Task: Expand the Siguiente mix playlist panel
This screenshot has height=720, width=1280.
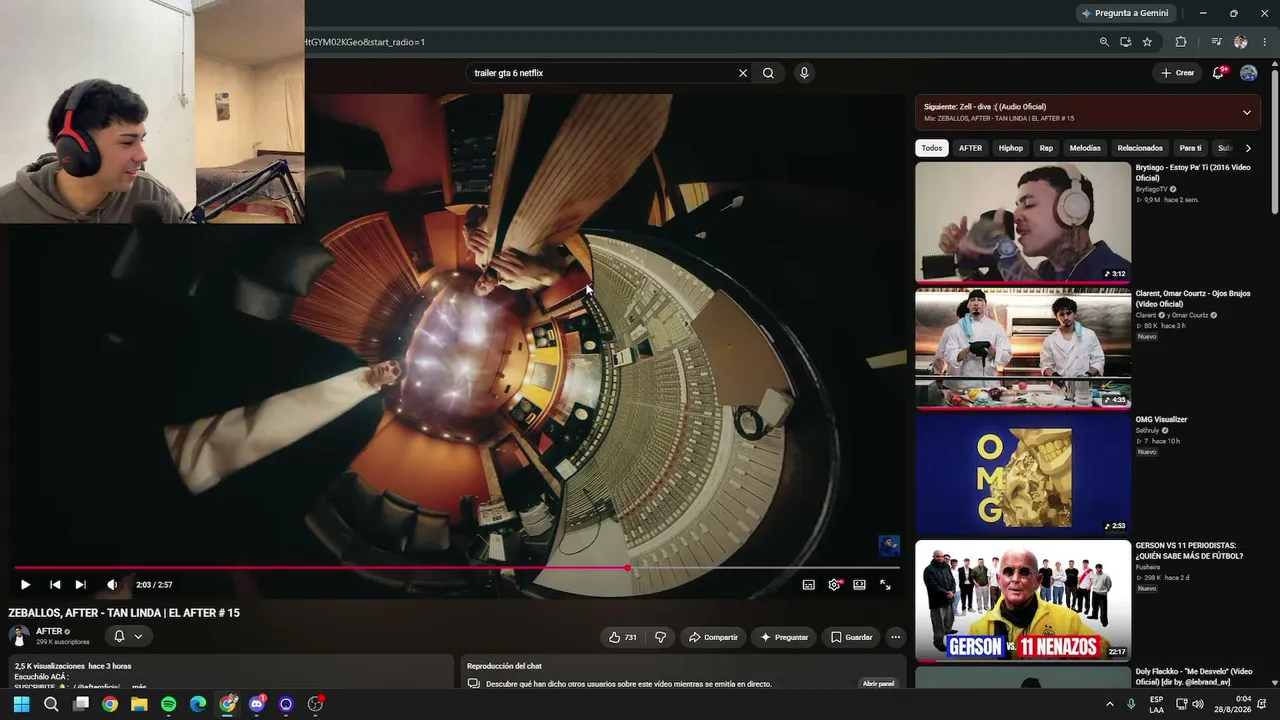Action: (1246, 112)
